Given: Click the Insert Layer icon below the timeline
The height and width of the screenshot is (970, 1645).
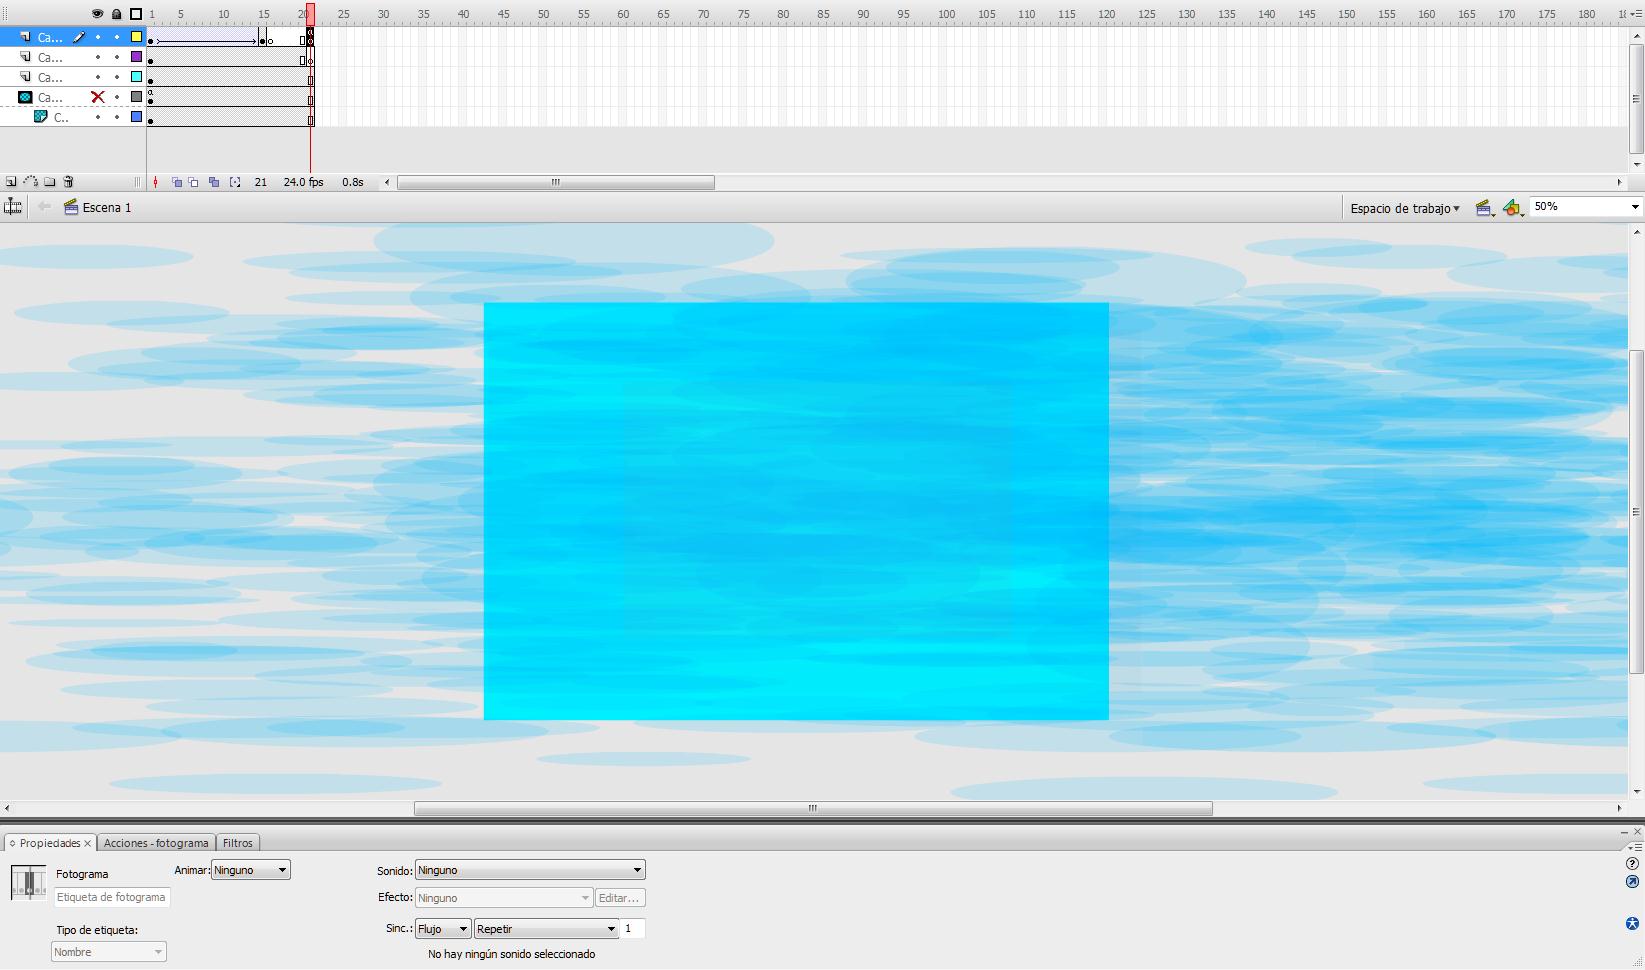Looking at the screenshot, I should click(13, 182).
